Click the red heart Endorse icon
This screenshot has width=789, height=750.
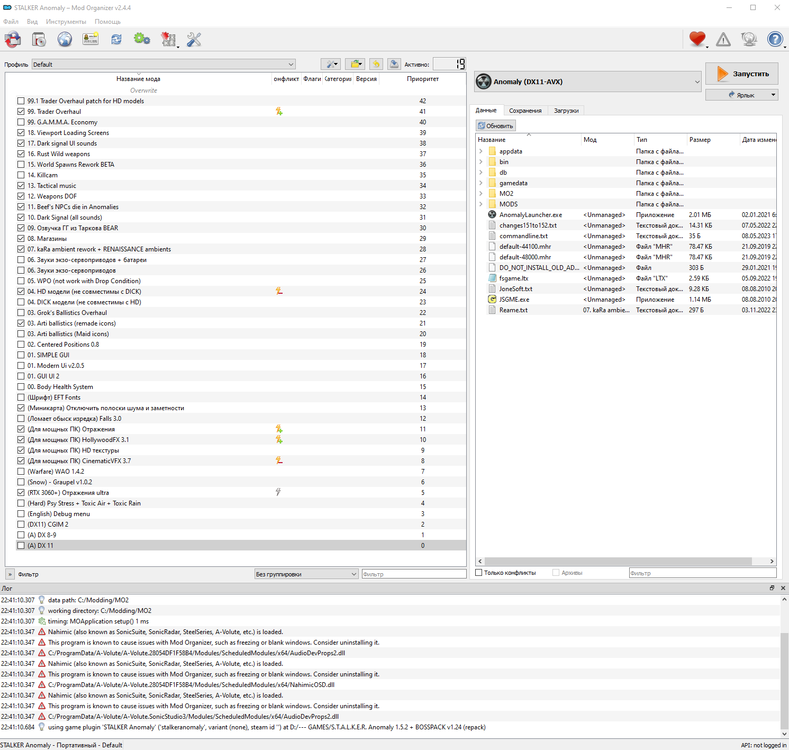697,39
